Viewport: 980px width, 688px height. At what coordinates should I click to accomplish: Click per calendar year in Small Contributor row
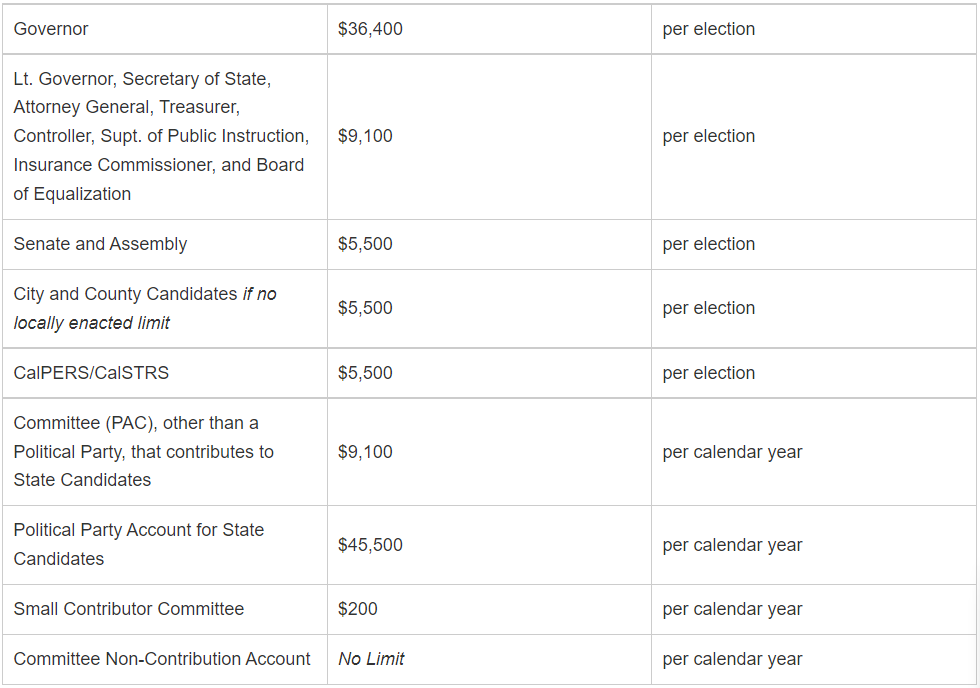click(x=732, y=609)
